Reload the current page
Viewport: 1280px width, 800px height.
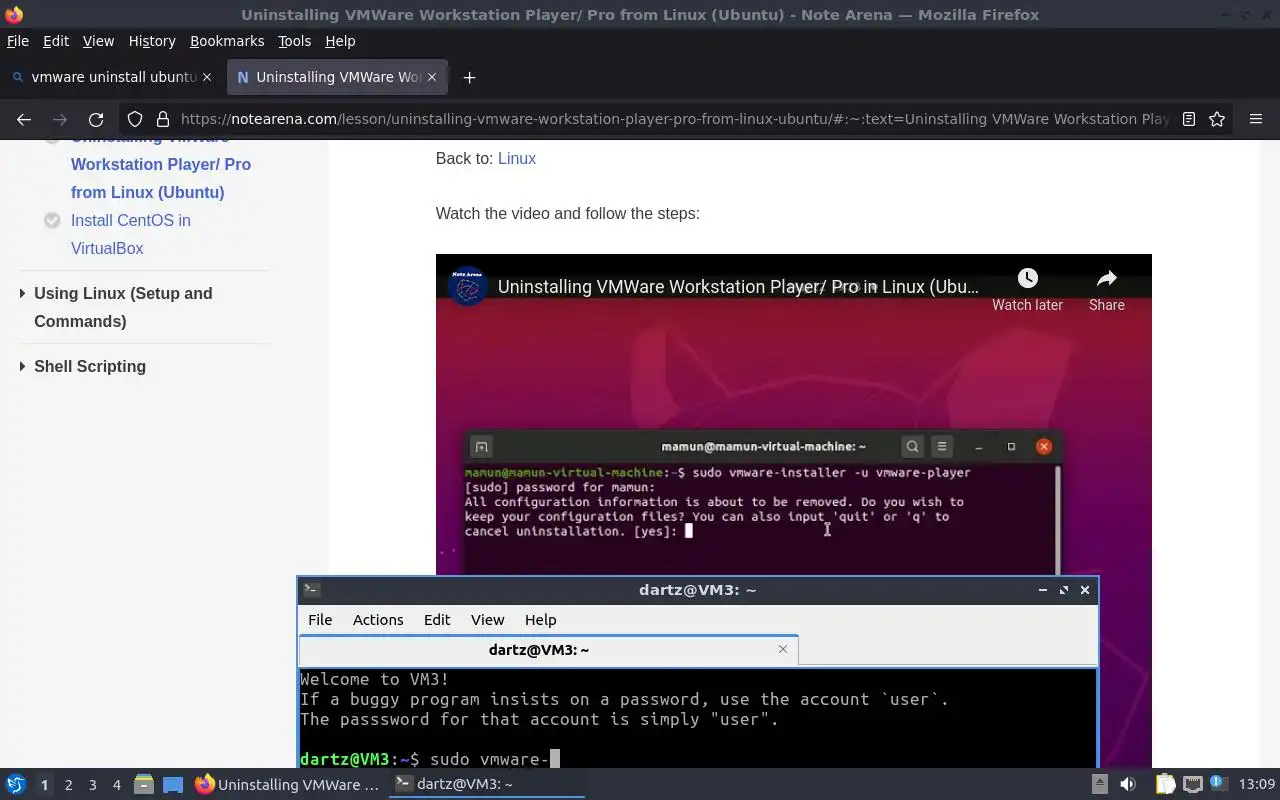(96, 119)
